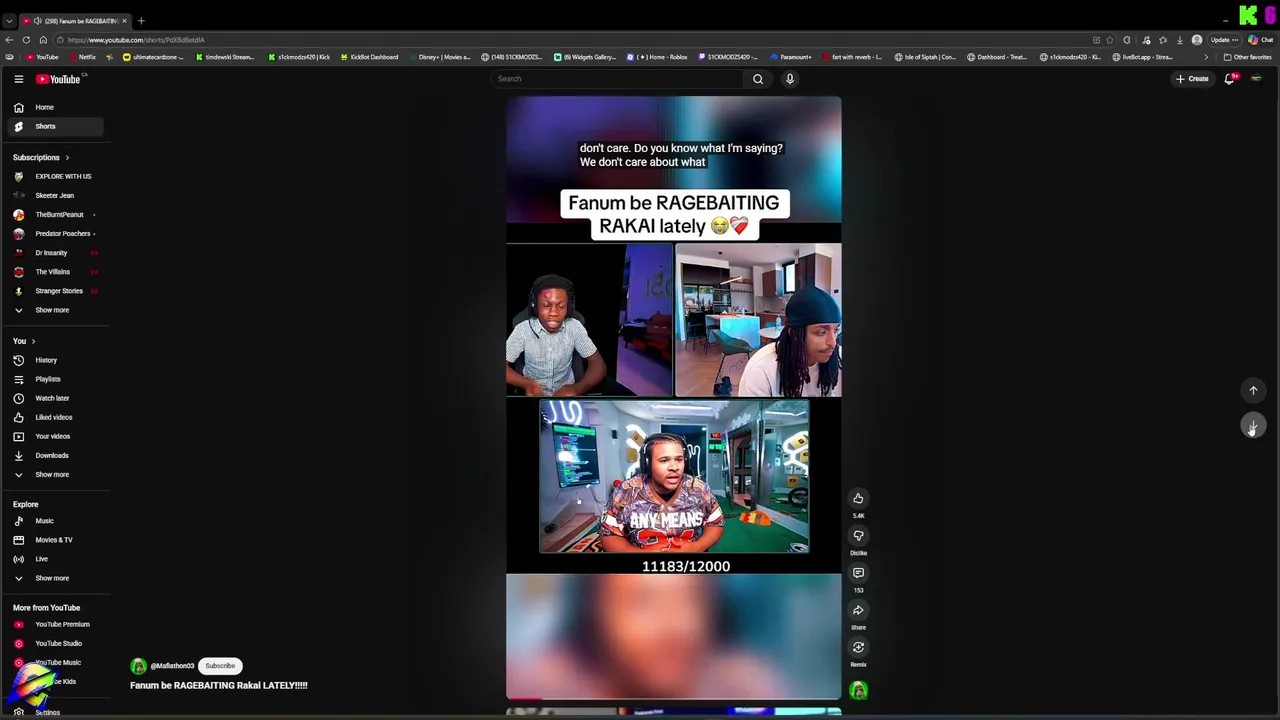Click the YouTube search field
The image size is (1280, 720).
[x=618, y=79]
